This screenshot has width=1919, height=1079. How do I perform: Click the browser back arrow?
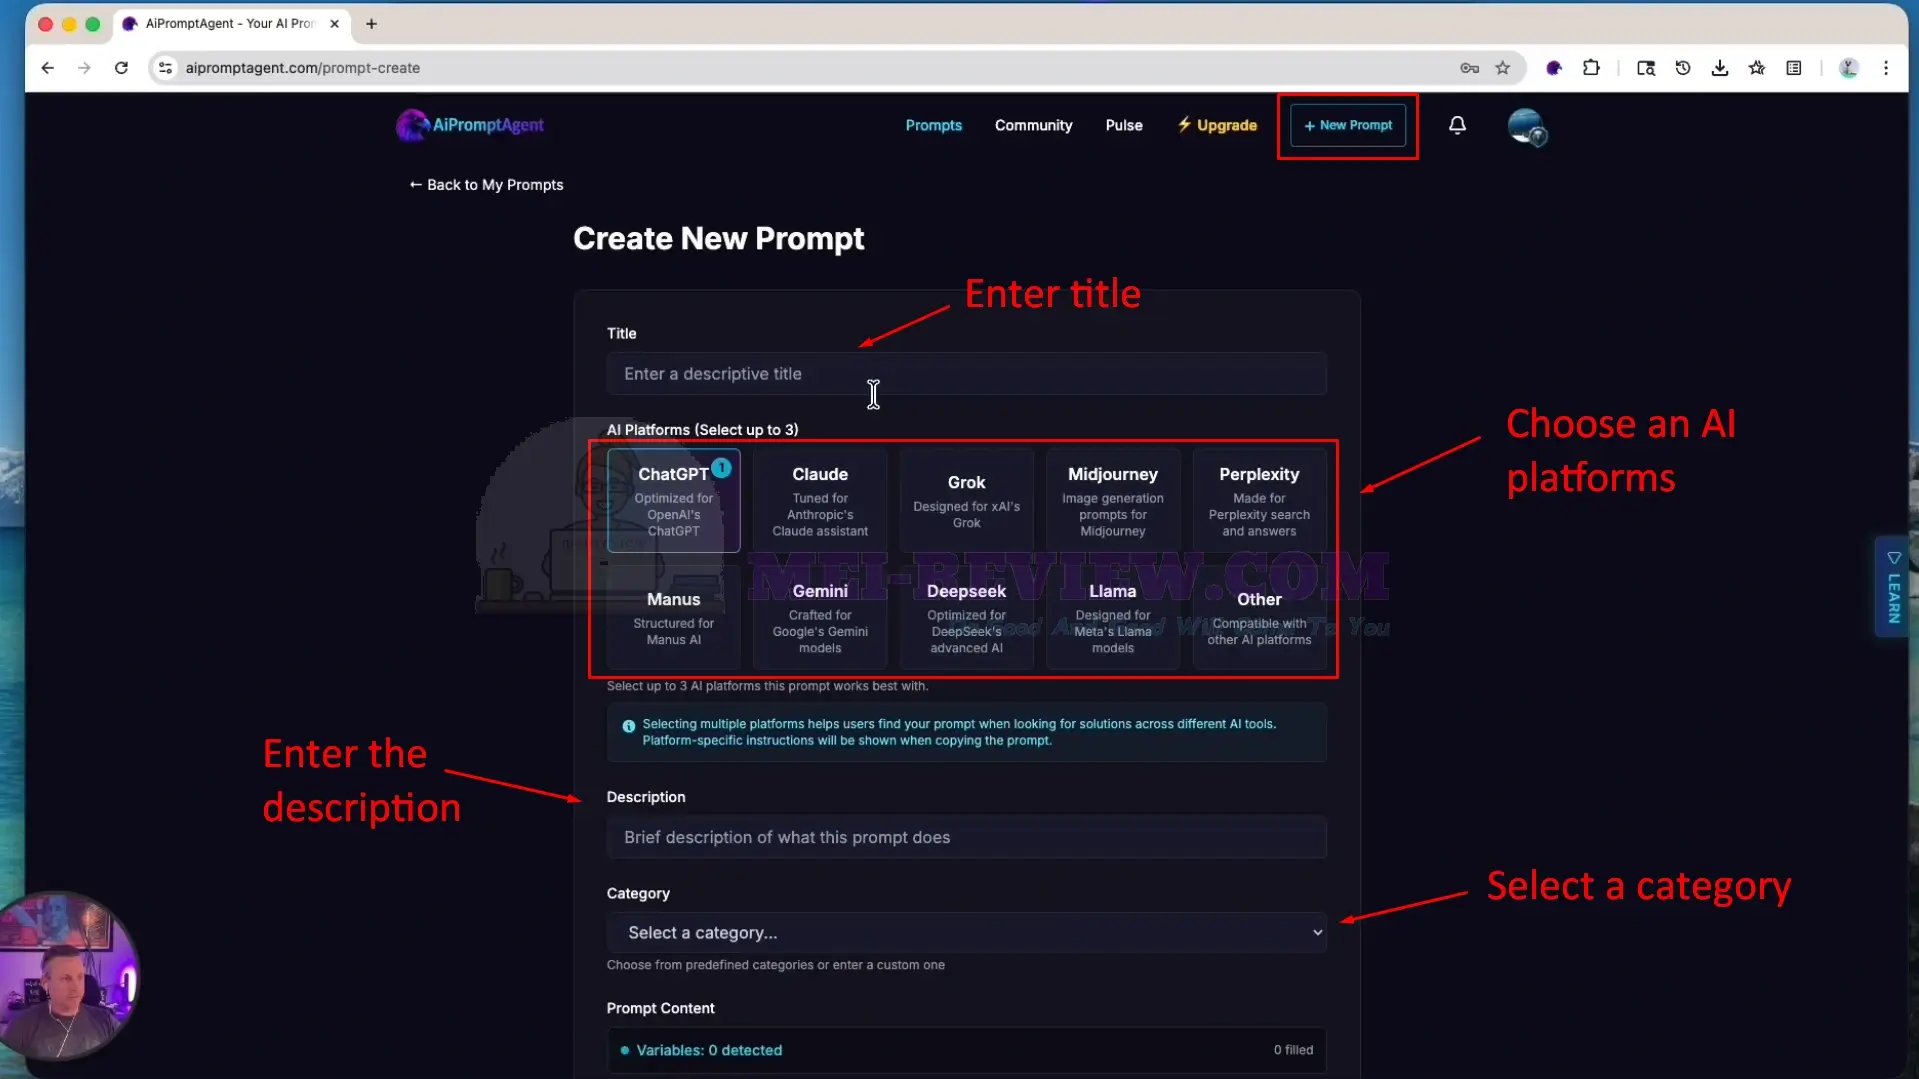pyautogui.click(x=47, y=68)
